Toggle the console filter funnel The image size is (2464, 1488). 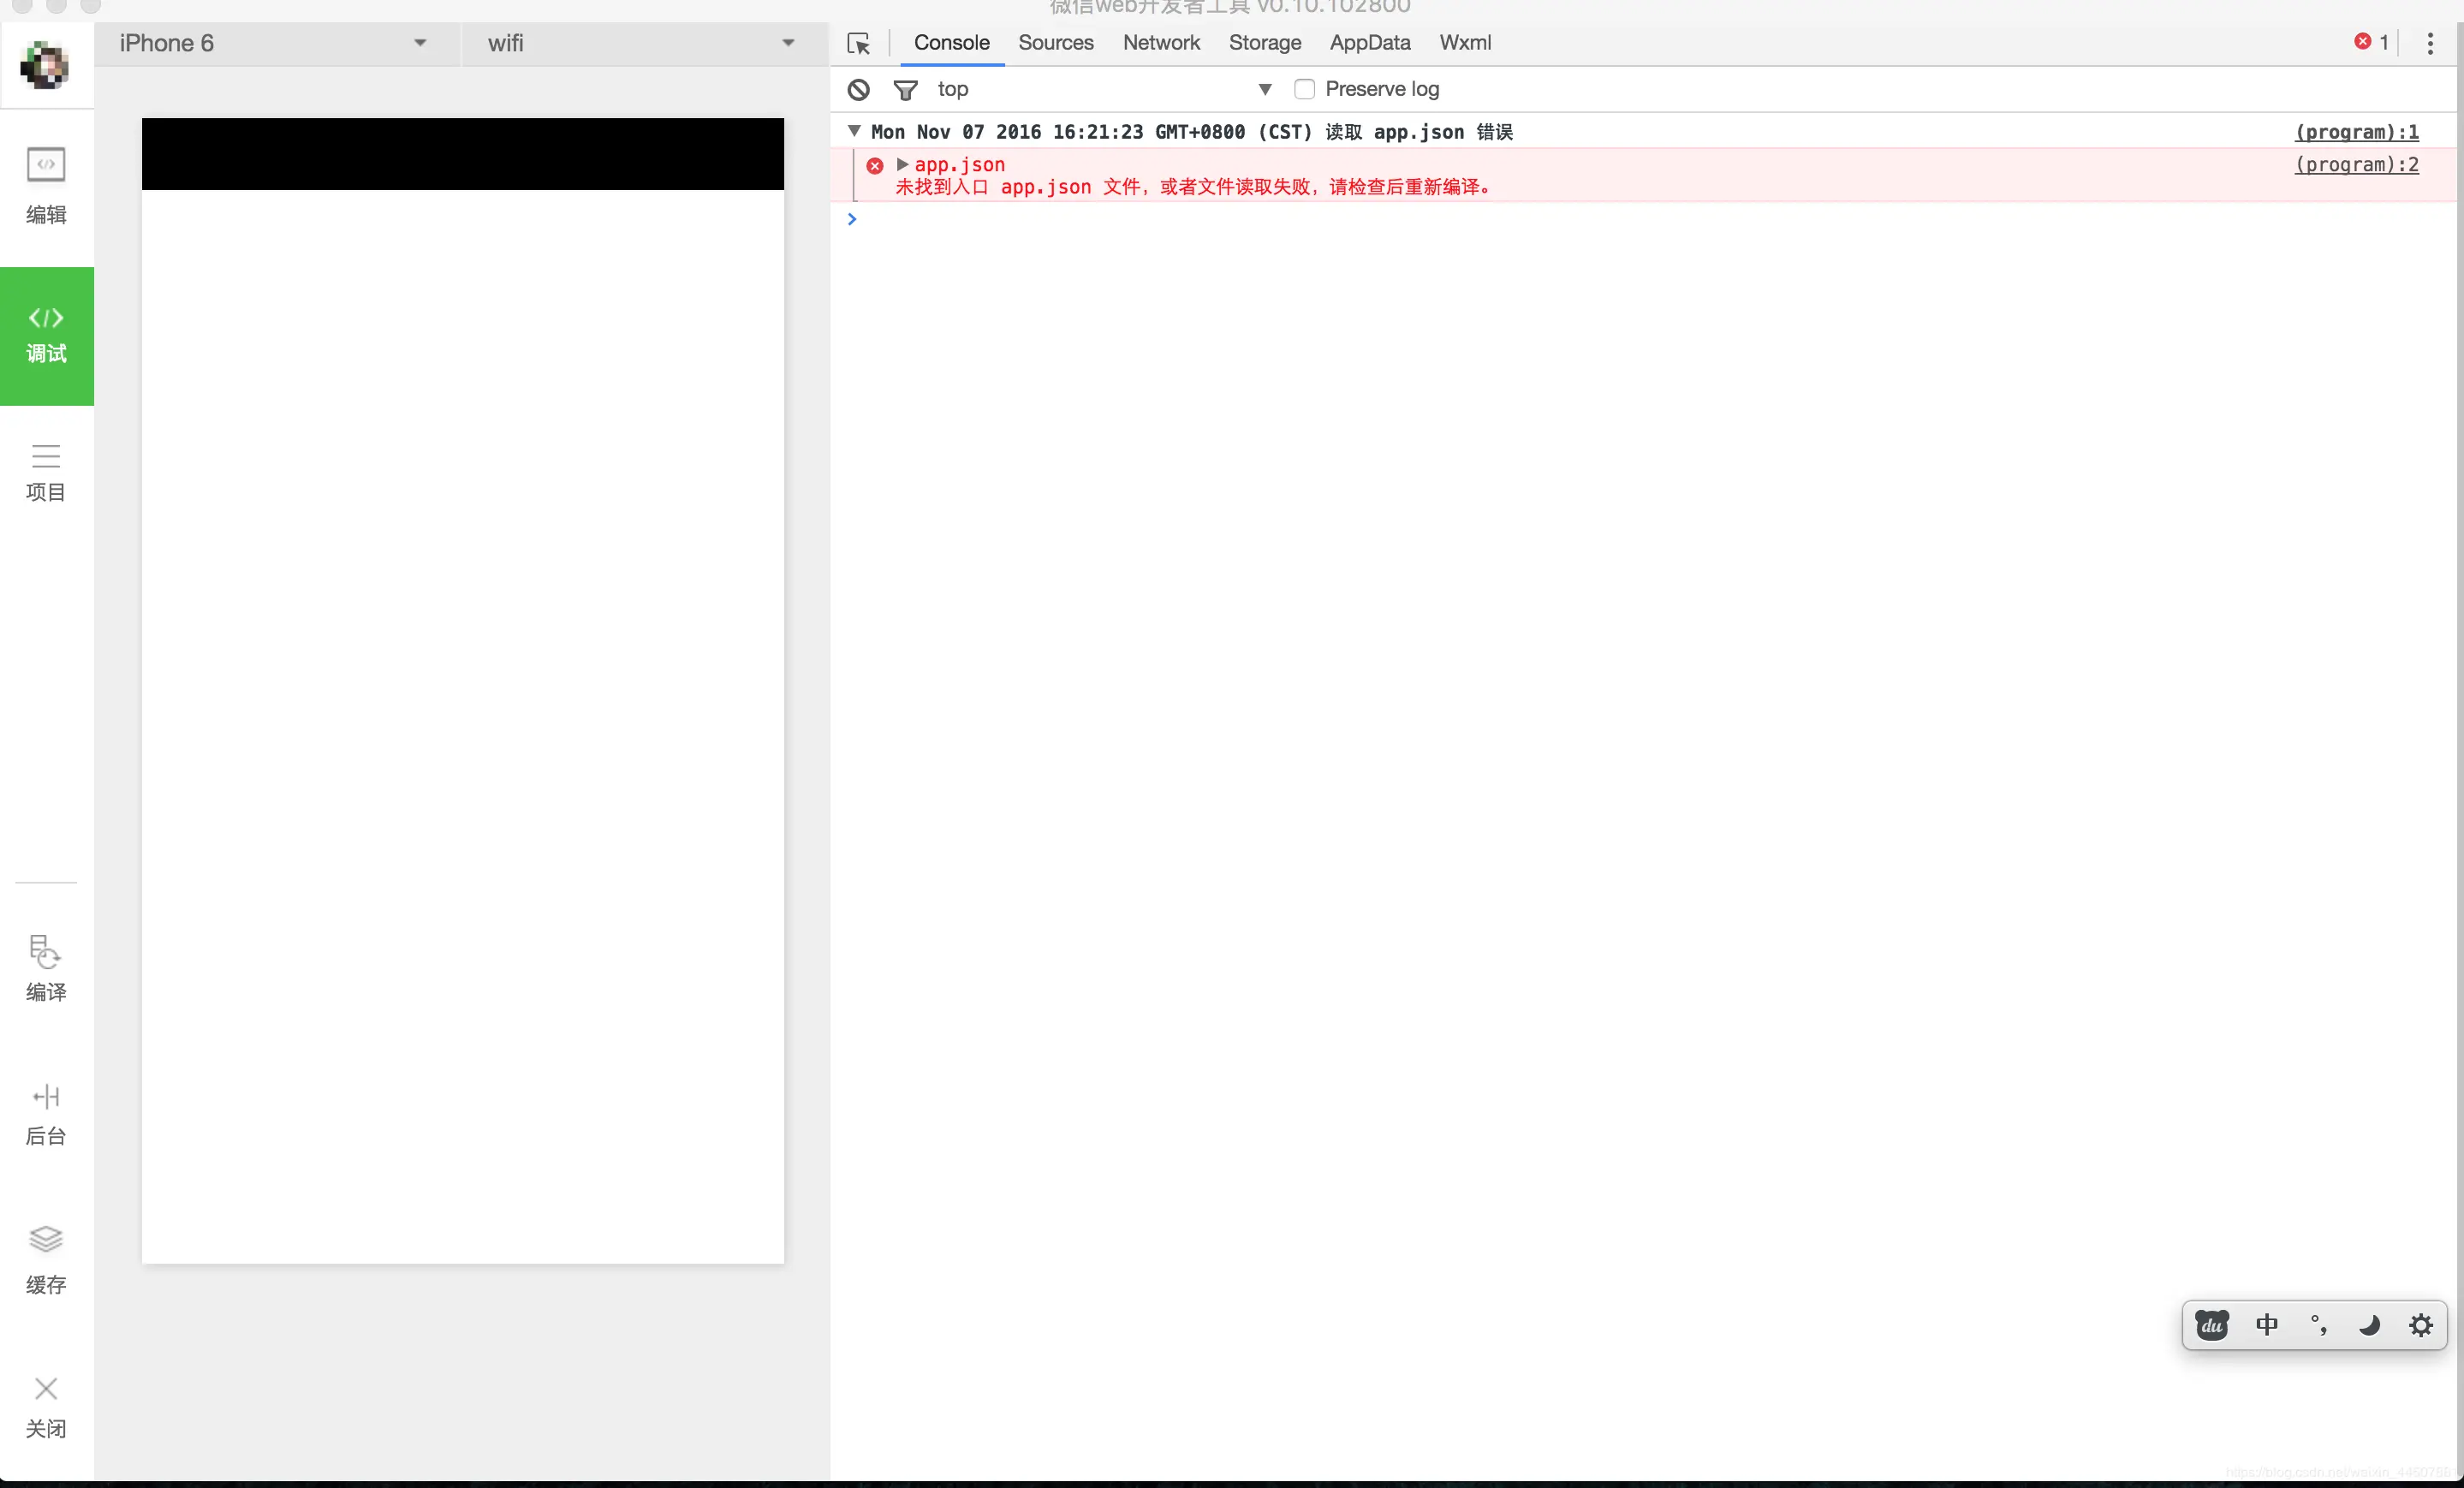(x=905, y=89)
